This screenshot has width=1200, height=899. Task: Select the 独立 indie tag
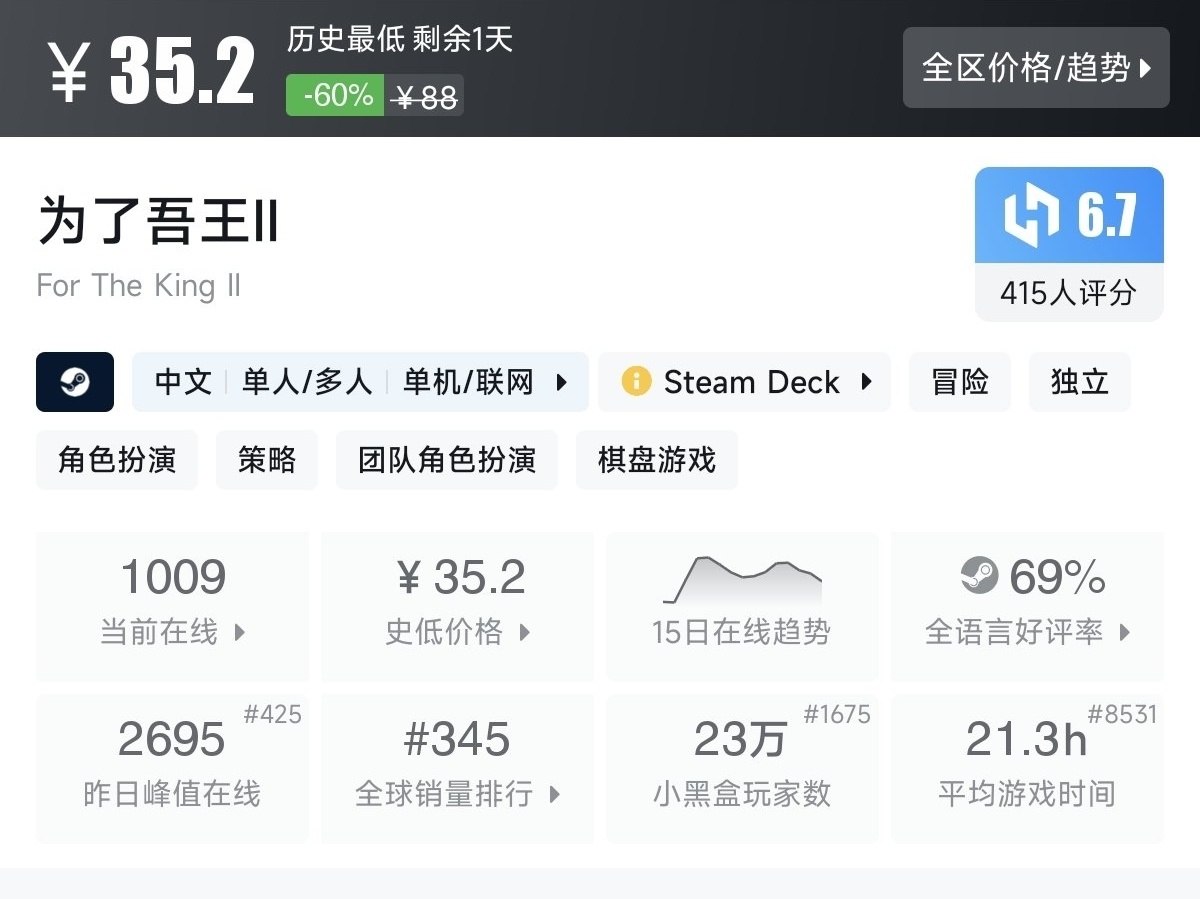click(x=1079, y=382)
